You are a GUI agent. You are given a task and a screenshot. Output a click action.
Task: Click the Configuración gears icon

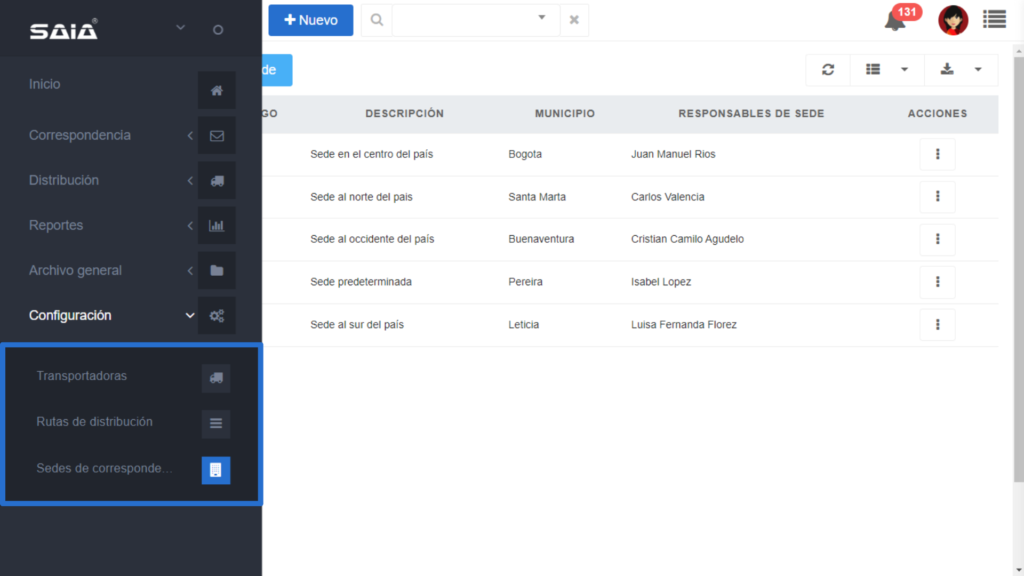[x=216, y=316]
